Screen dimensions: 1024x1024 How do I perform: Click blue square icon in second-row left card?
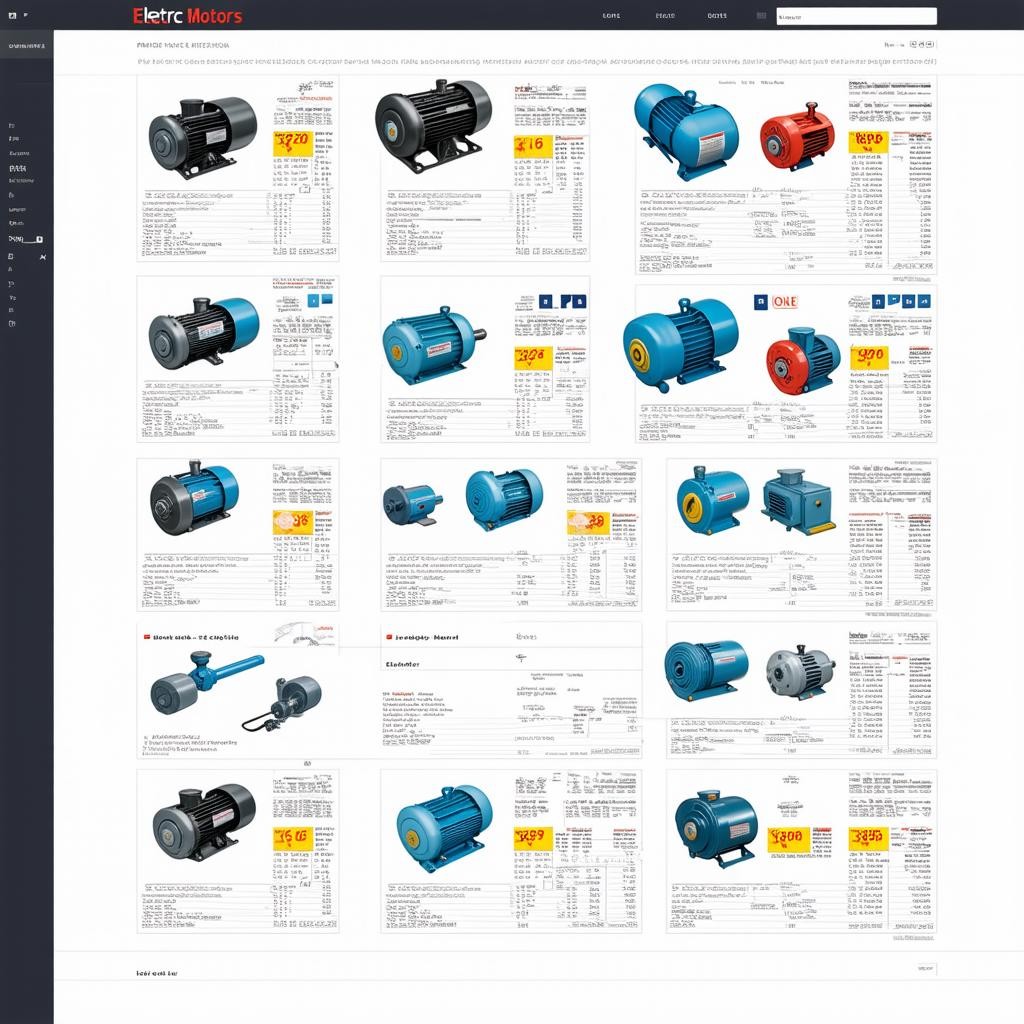(x=313, y=299)
